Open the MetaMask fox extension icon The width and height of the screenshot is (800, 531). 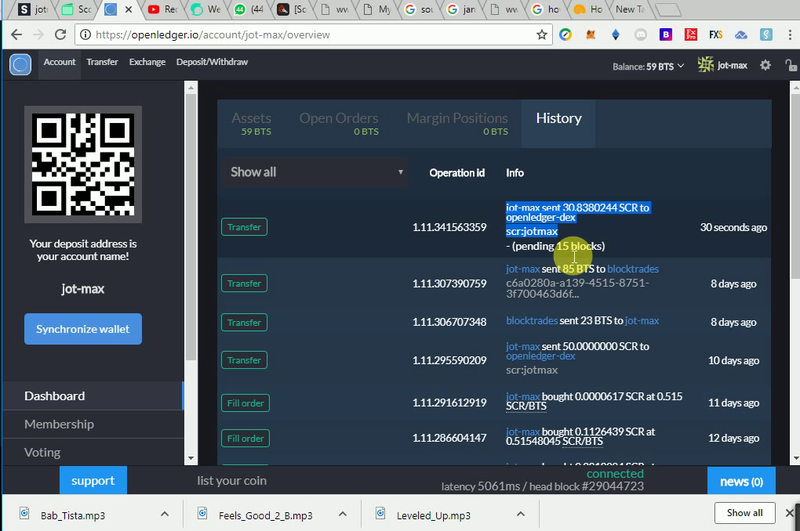point(591,35)
